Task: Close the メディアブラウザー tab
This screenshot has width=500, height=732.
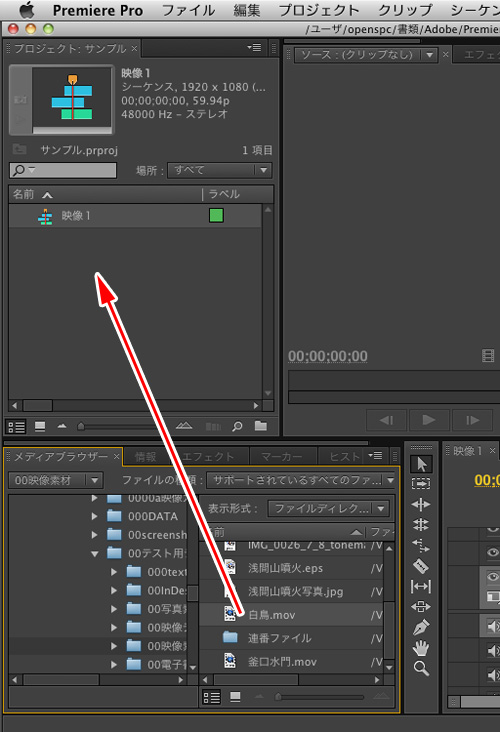Action: click(116, 457)
